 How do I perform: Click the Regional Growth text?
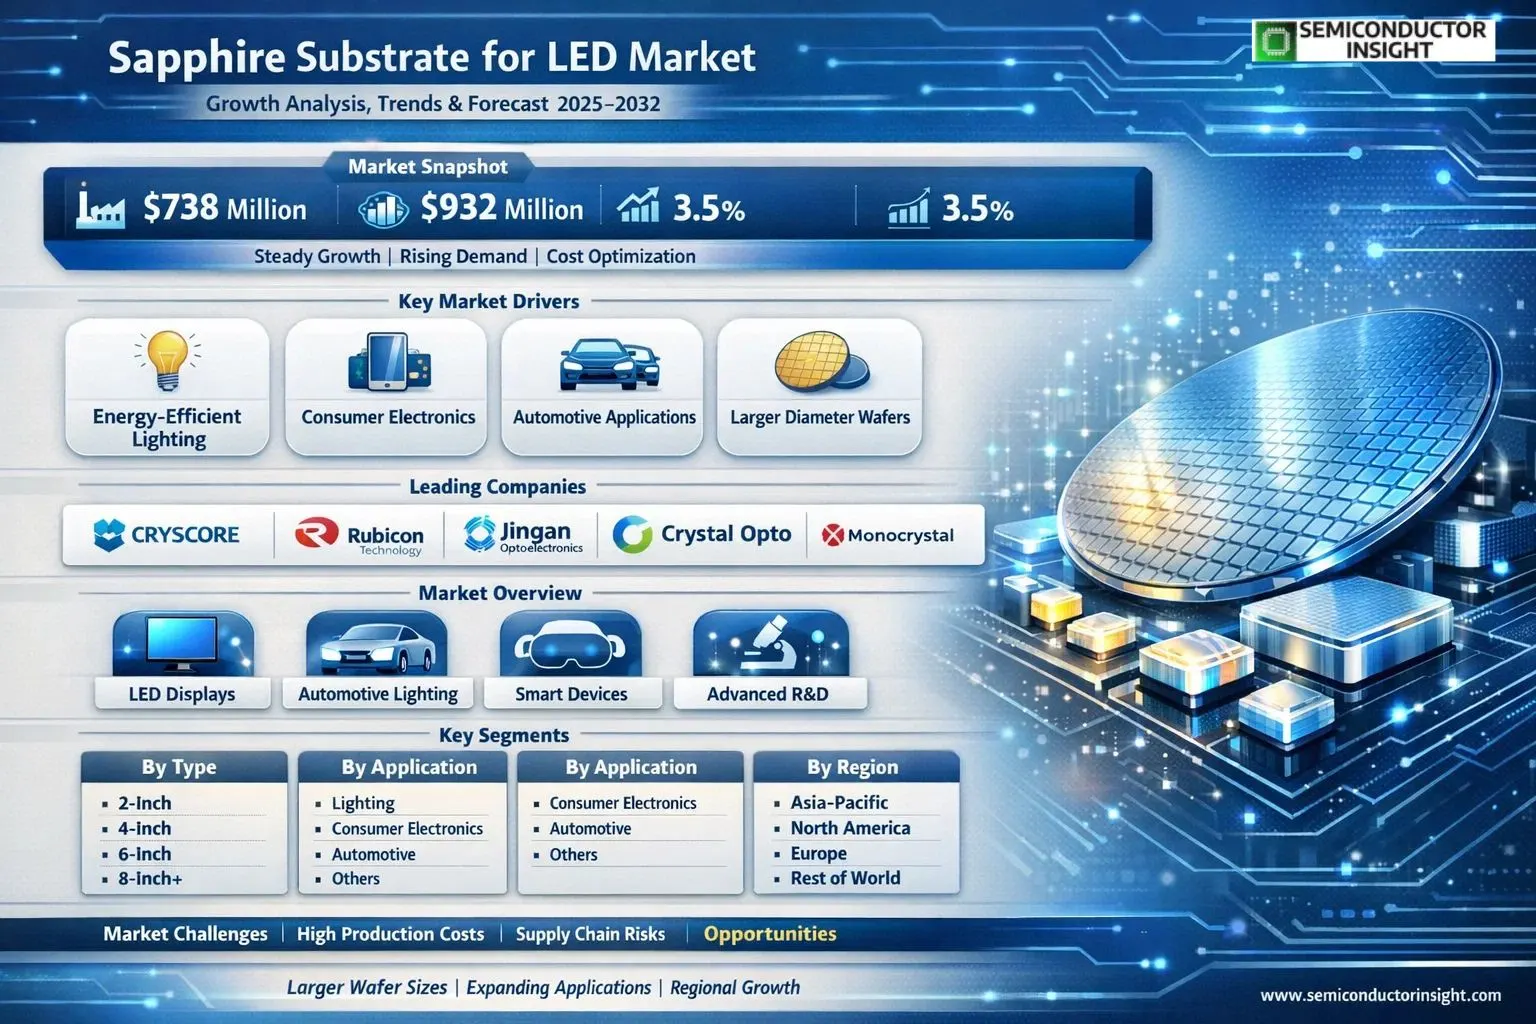[735, 987]
